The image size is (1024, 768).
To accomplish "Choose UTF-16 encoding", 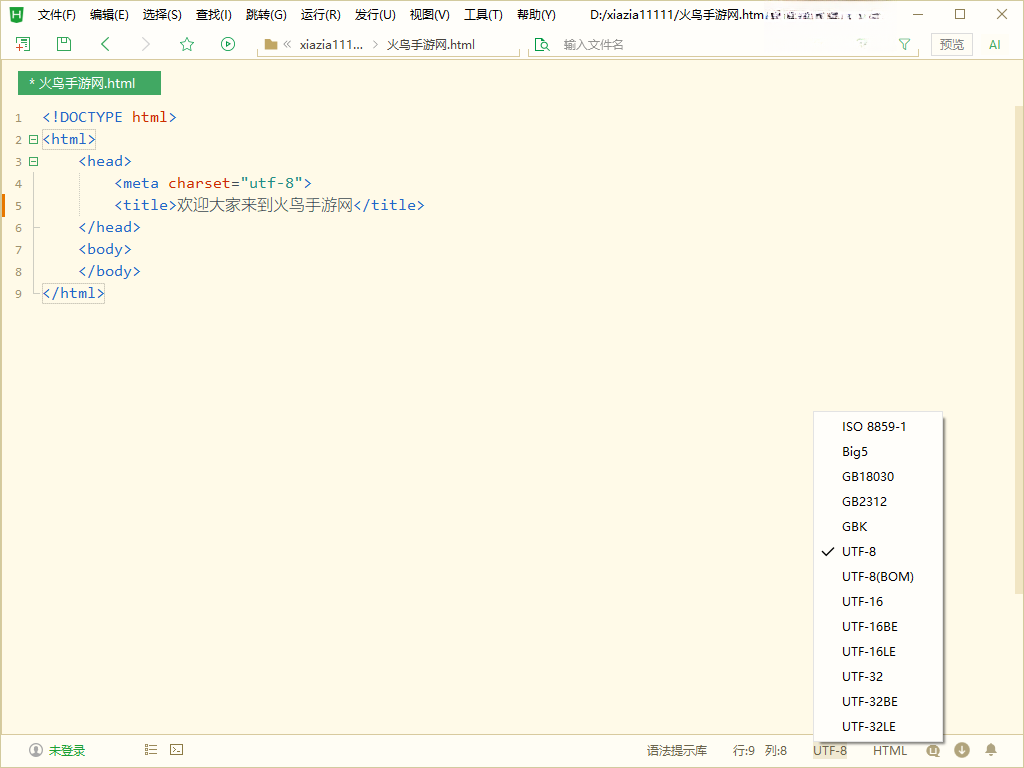I will (878, 601).
